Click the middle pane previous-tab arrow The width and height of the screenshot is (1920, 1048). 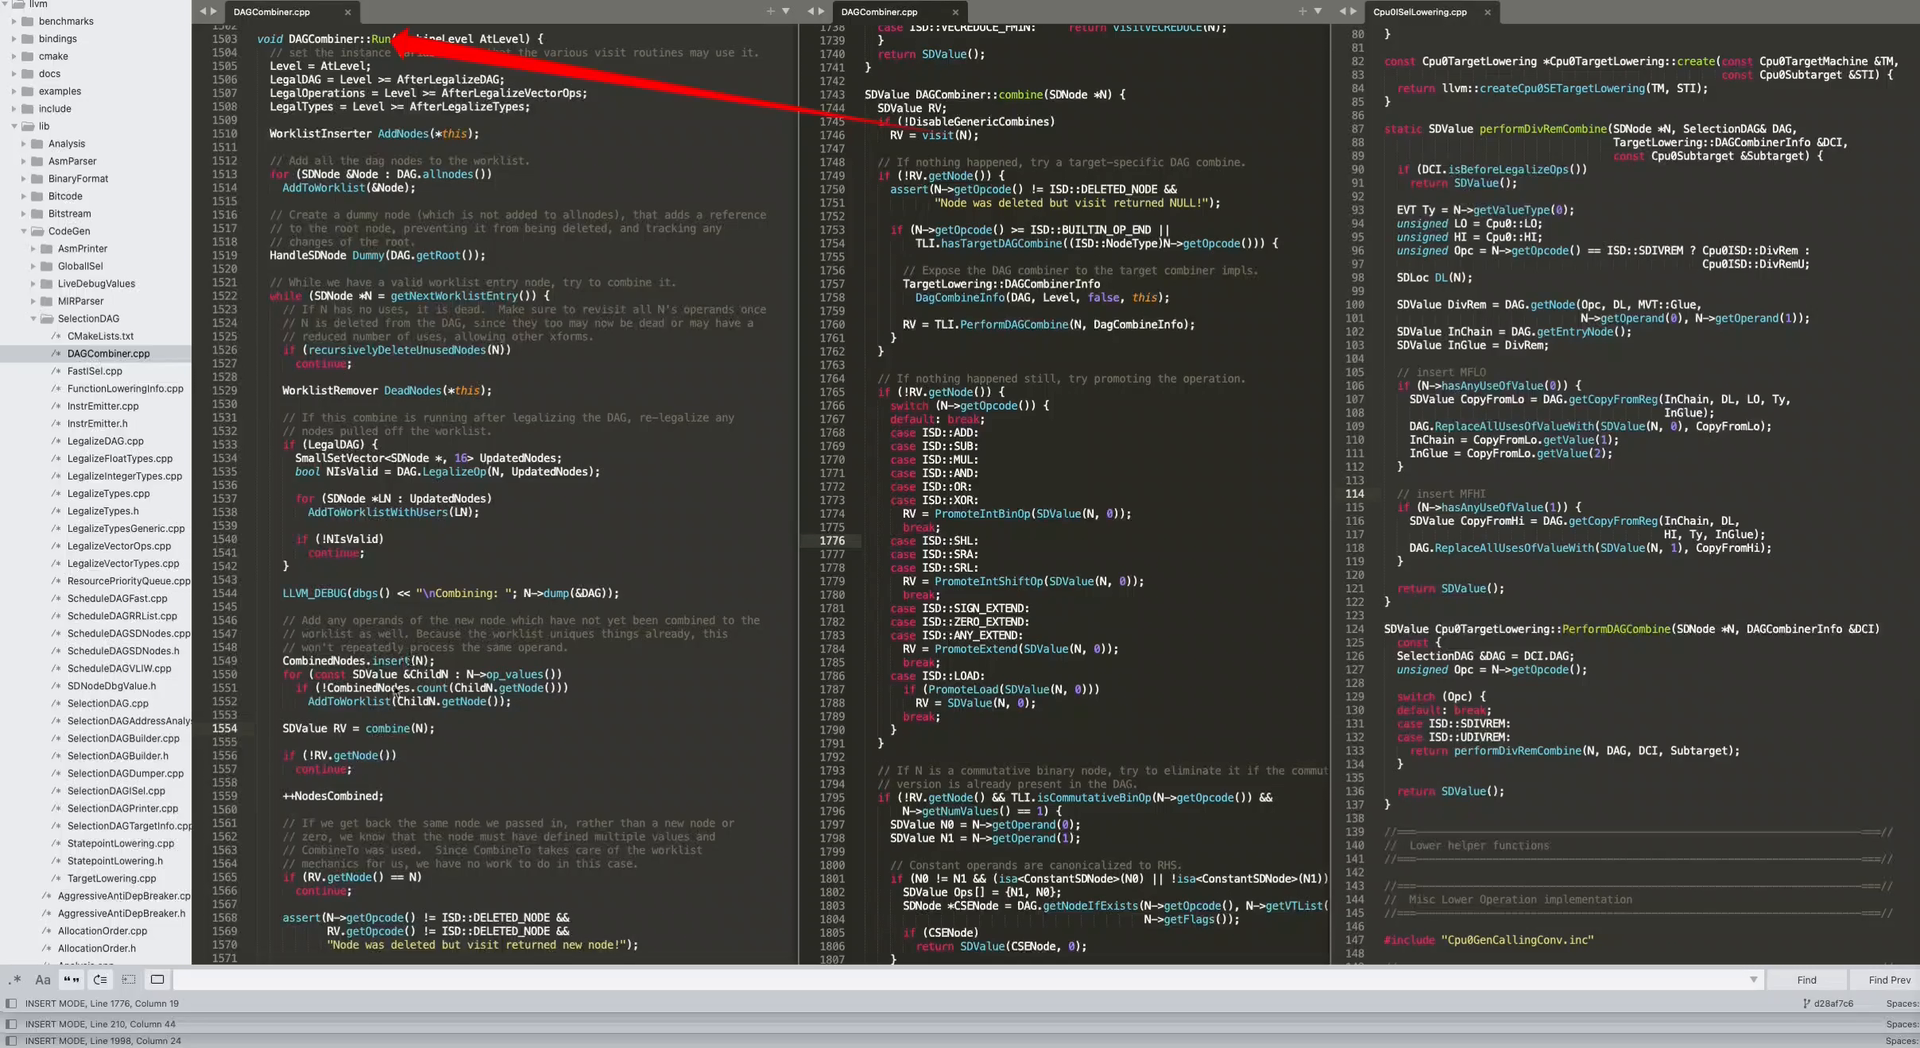tap(811, 11)
